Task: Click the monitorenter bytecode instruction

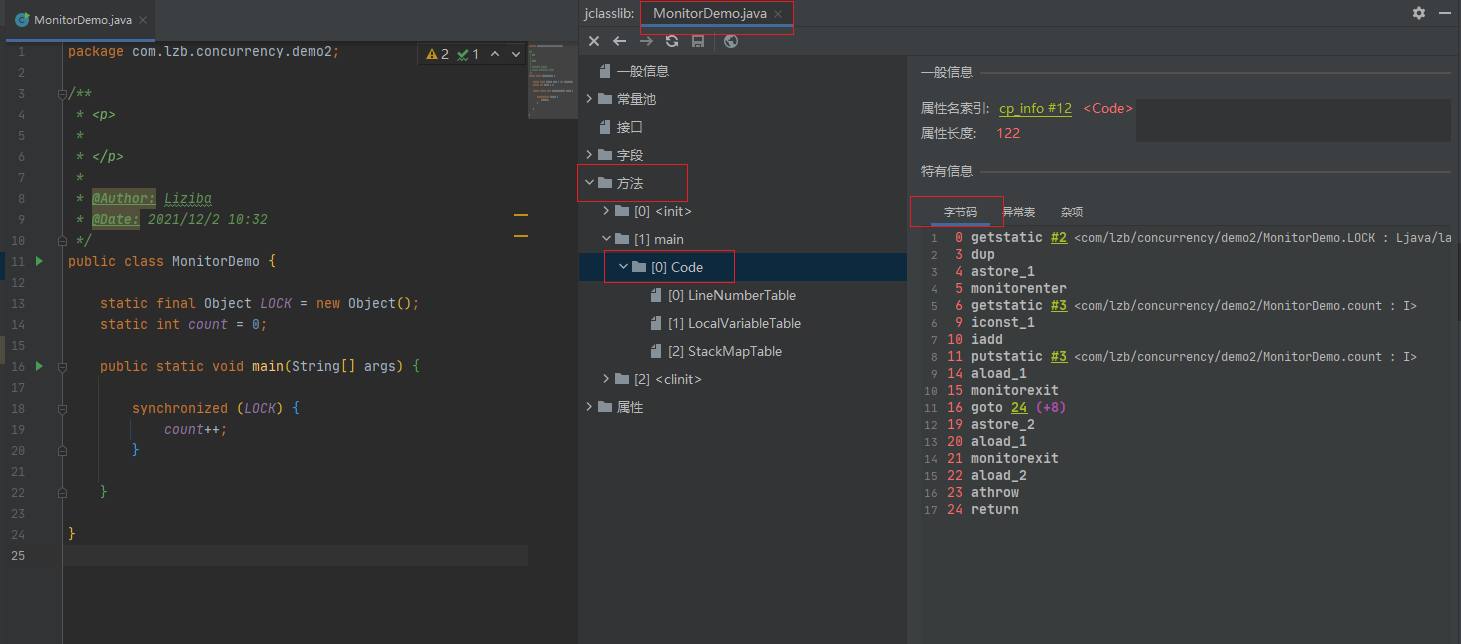Action: (x=1018, y=289)
